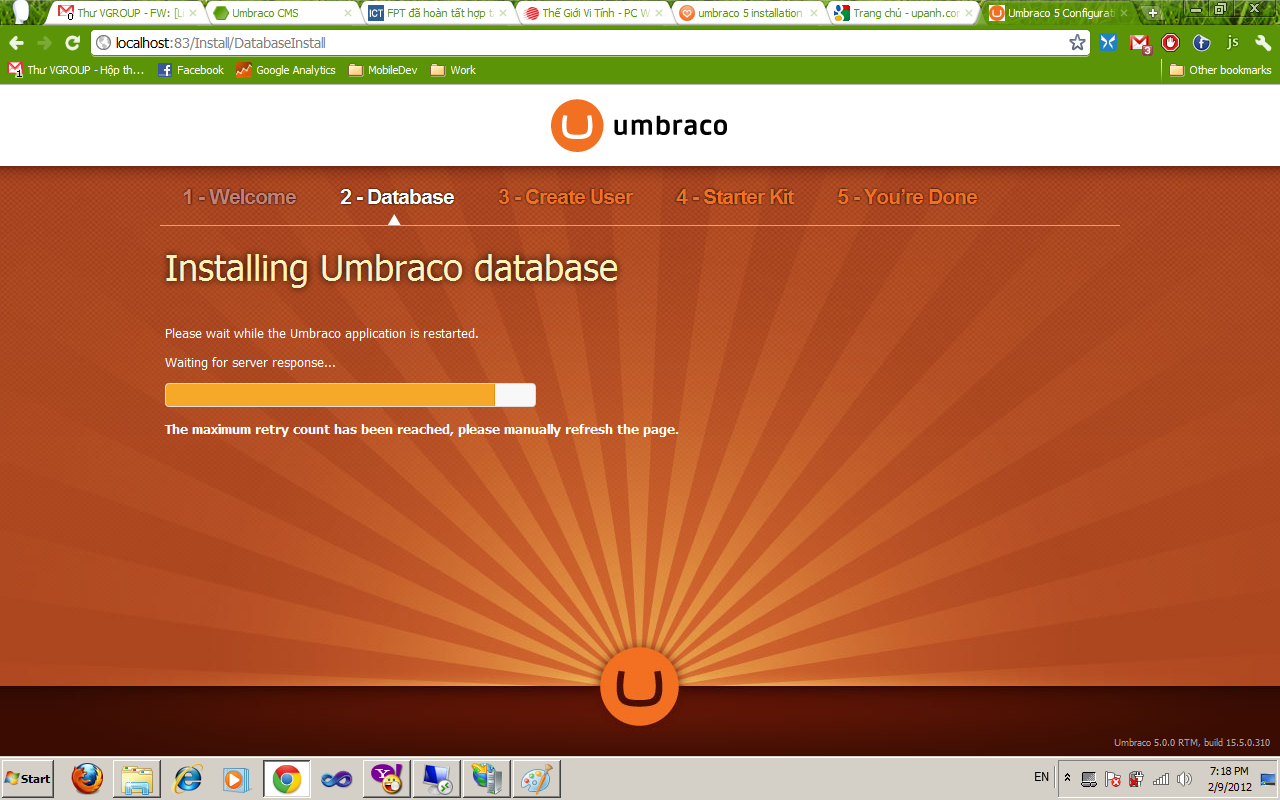The image size is (1280, 800).
Task: Launch Internet Explorer from the taskbar
Action: [x=187, y=778]
